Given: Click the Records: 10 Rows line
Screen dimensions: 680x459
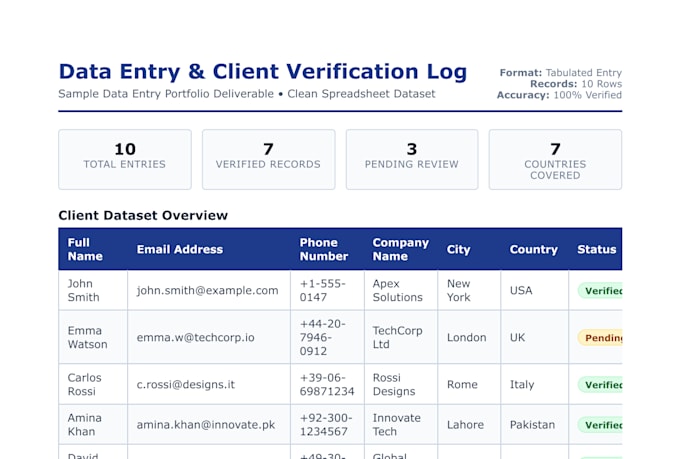Looking at the screenshot, I should coord(576,84).
